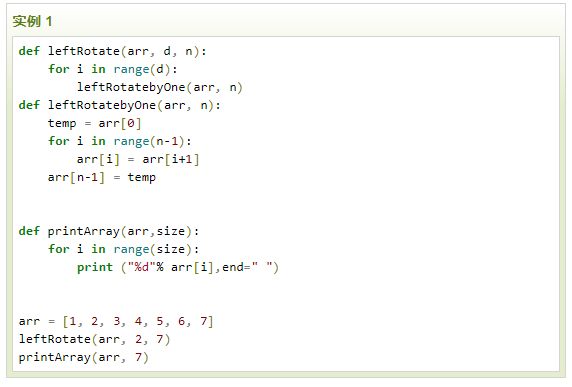This screenshot has width=572, height=387.
Task: Click the leftRotate(arr, 2, 7) call
Action: click(x=94, y=339)
